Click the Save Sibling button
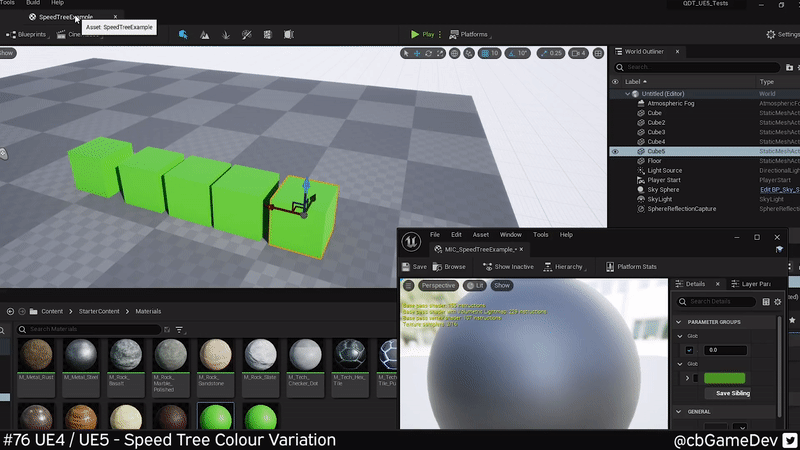This screenshot has width=800, height=450. [x=732, y=393]
